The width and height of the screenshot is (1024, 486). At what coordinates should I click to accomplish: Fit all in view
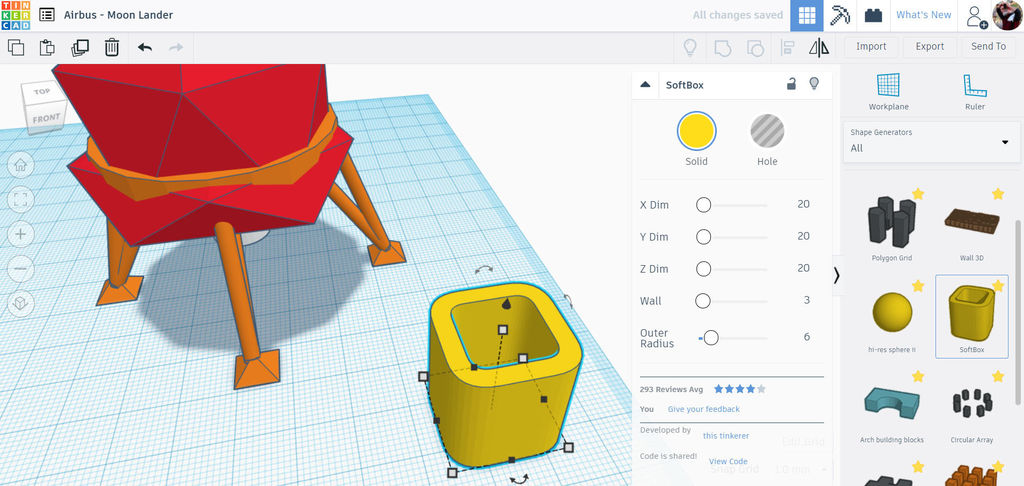pos(20,199)
